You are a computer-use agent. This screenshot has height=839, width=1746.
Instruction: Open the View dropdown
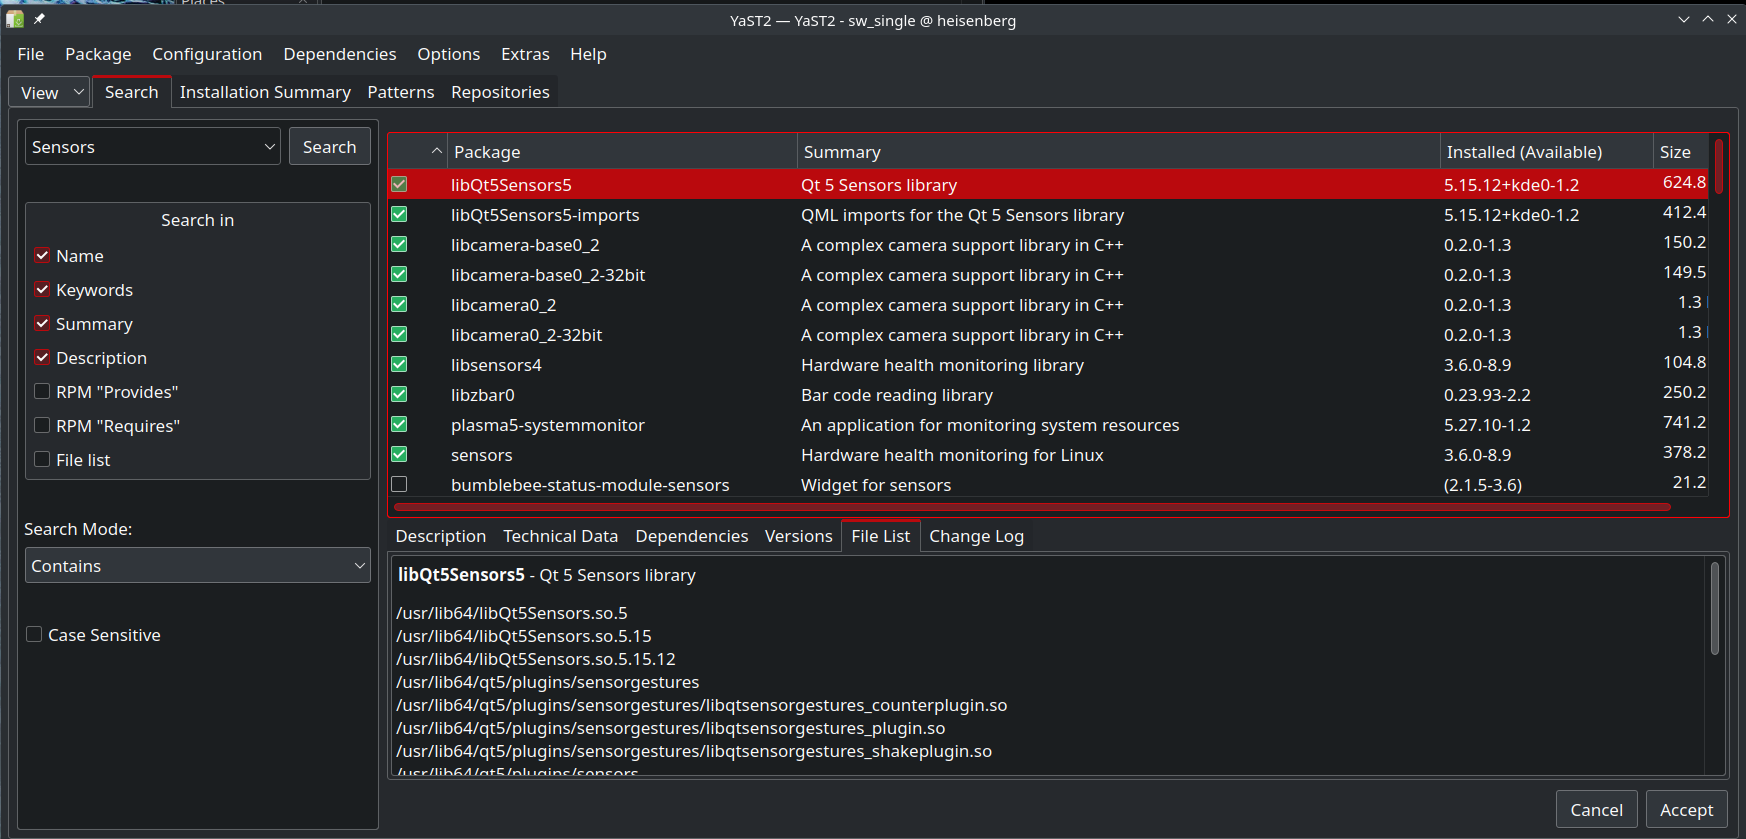(x=50, y=92)
